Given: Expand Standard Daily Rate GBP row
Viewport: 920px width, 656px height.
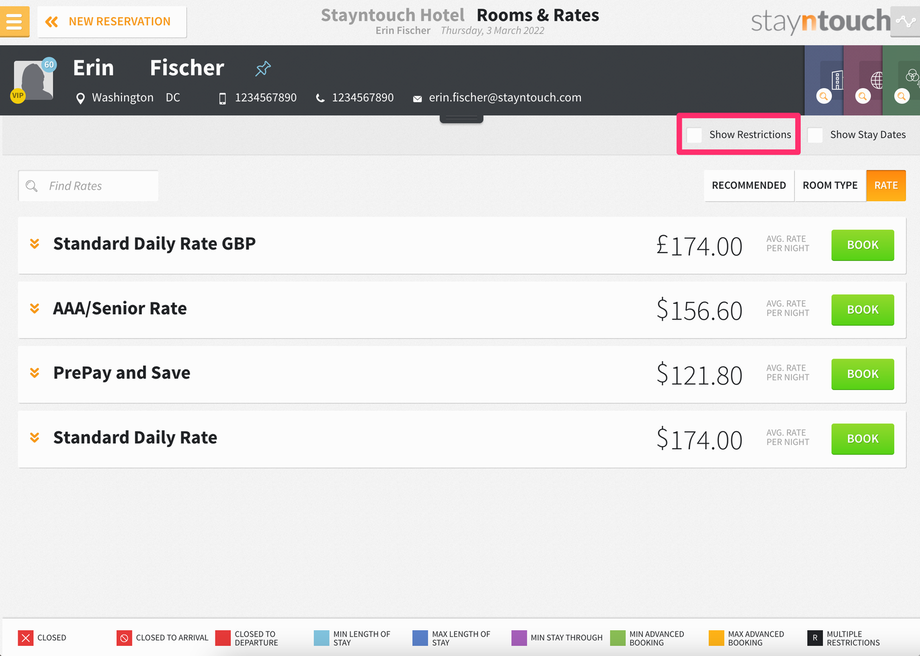Looking at the screenshot, I should (35, 244).
